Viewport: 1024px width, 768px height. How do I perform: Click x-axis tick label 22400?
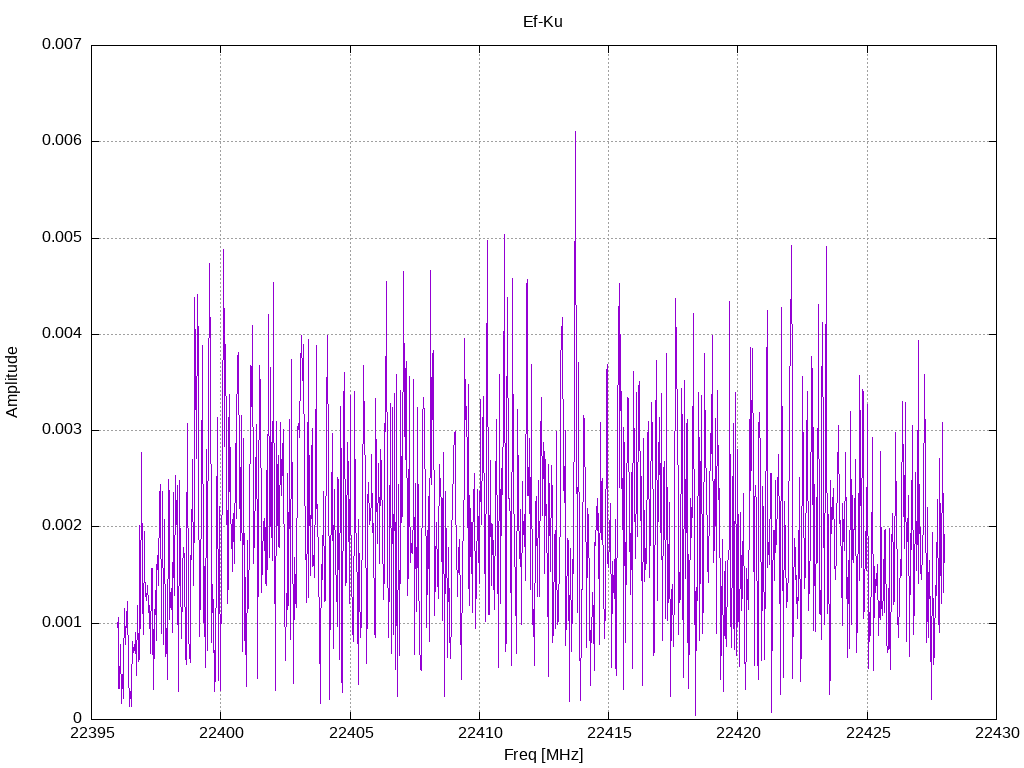(221, 733)
